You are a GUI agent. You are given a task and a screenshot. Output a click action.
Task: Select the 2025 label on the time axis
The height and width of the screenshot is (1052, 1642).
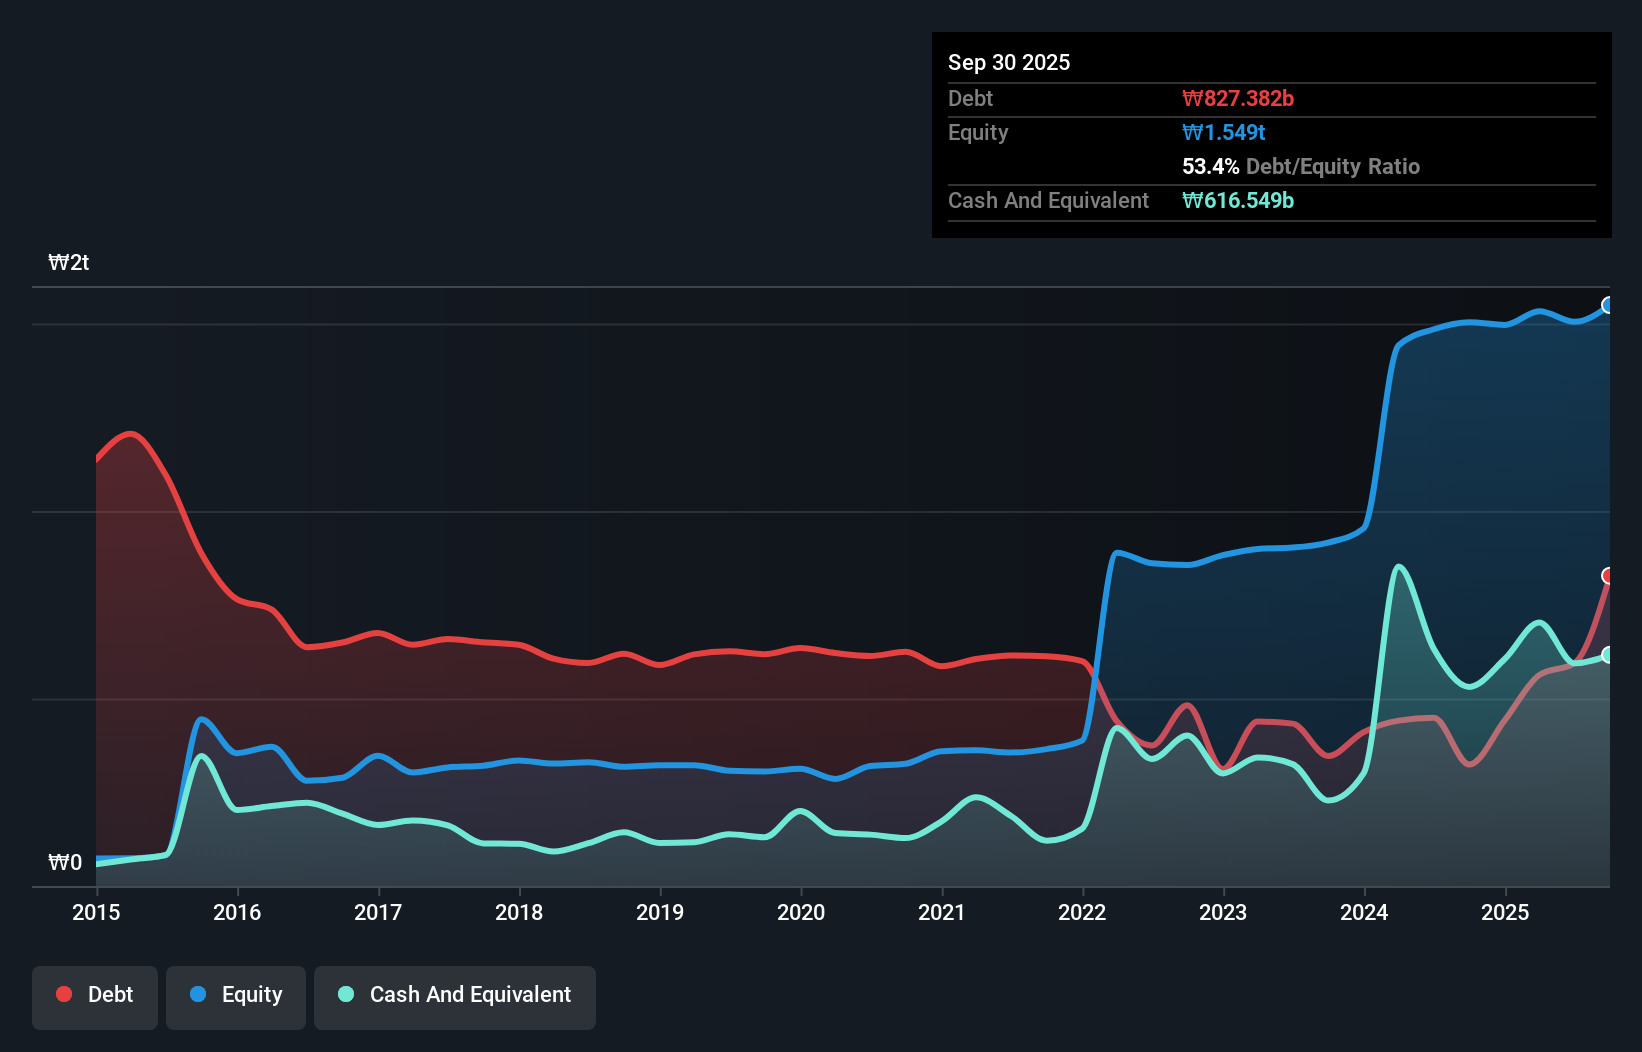(1506, 913)
